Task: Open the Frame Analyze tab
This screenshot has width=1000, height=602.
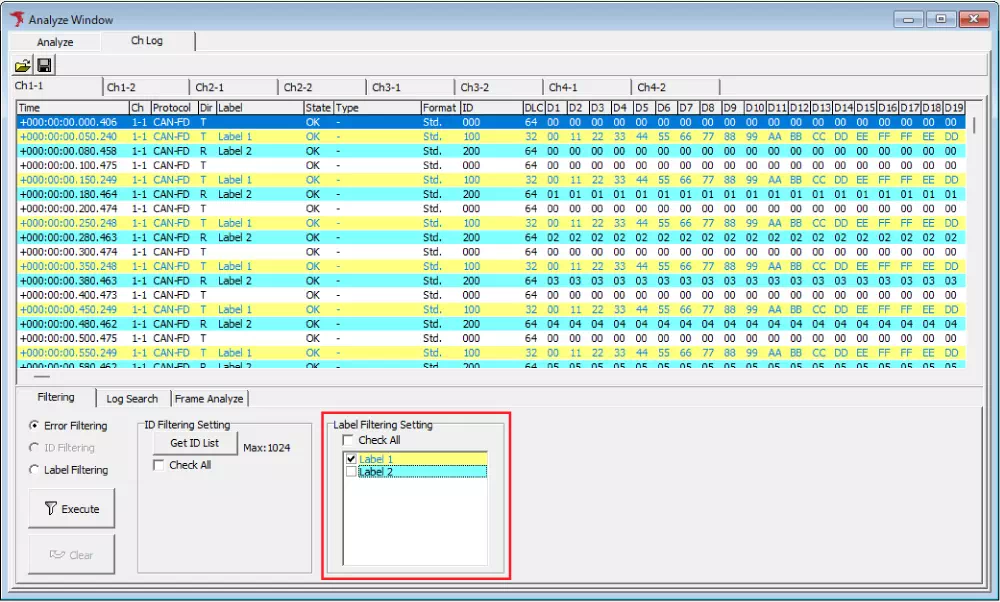Action: [x=210, y=398]
